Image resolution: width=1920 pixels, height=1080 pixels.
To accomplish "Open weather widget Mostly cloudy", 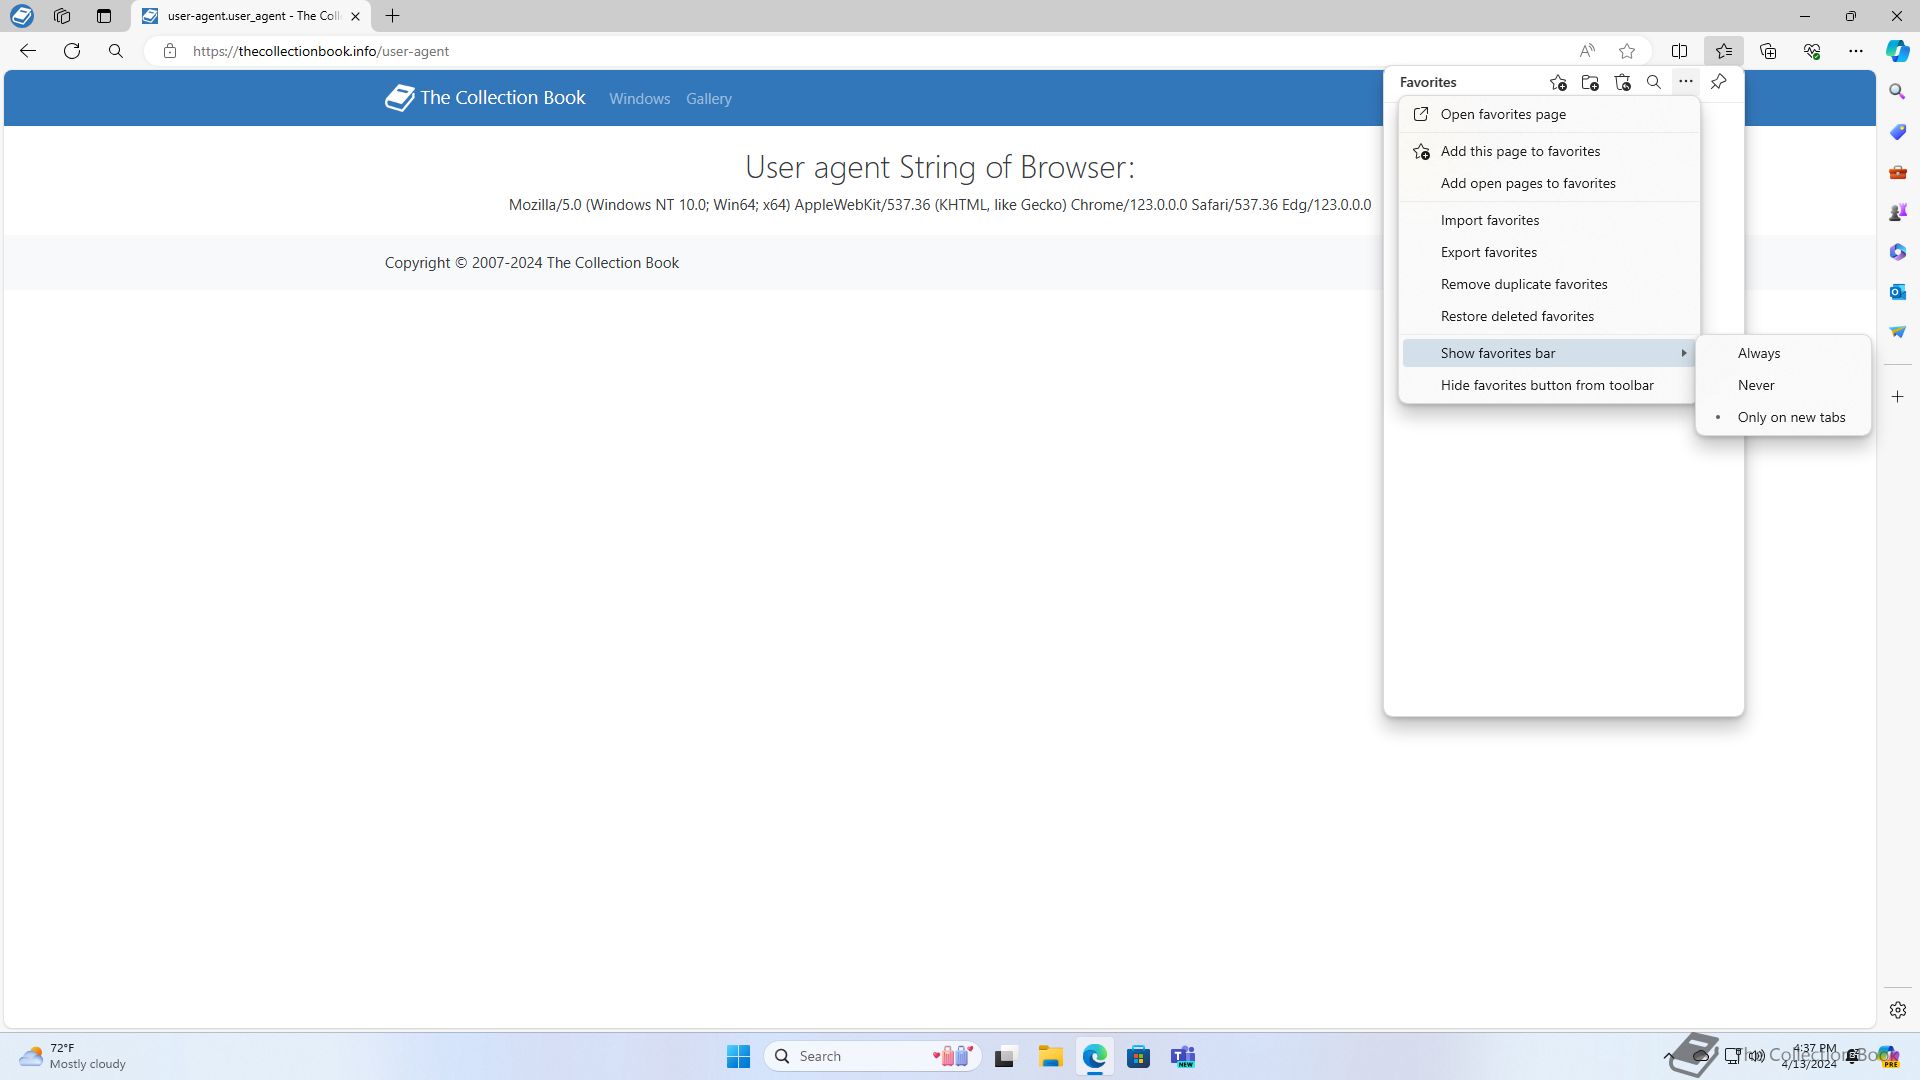I will click(x=72, y=1056).
